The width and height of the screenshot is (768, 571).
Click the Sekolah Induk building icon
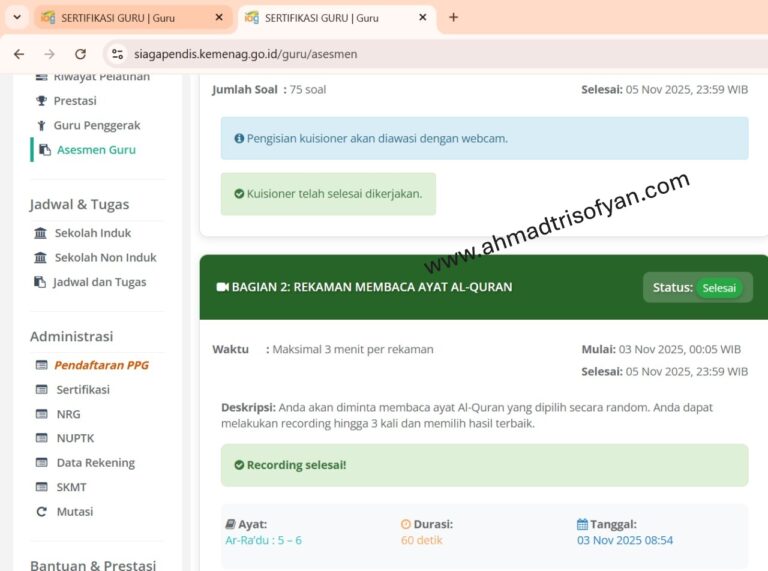coord(40,233)
